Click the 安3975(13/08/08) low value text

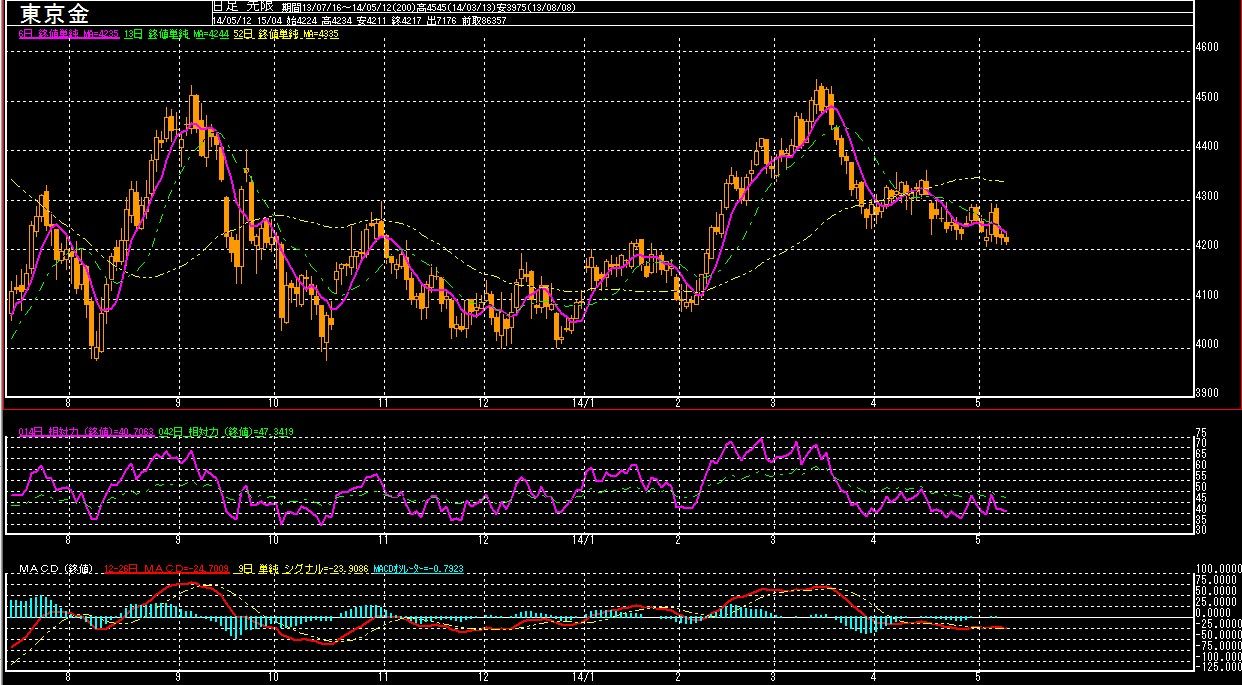[x=536, y=8]
